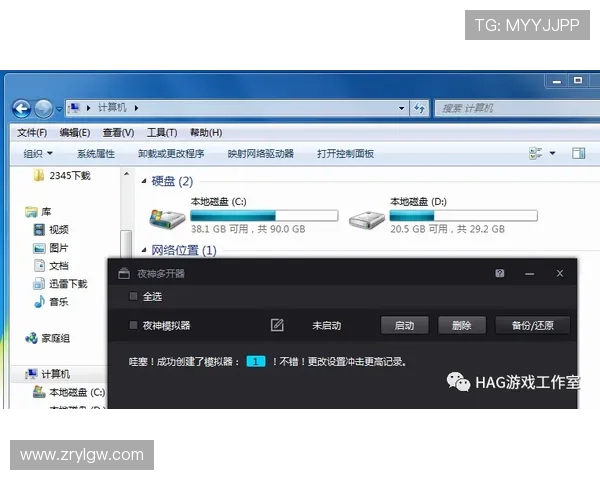Click the emulator count badge 1
600x480 pixels.
(x=256, y=361)
